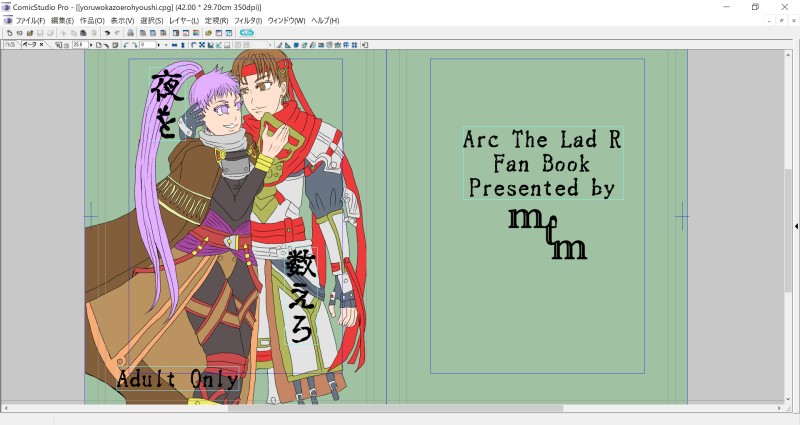Click the copy icon in main toolbar
Screen dimensions: 800x425
point(73,33)
